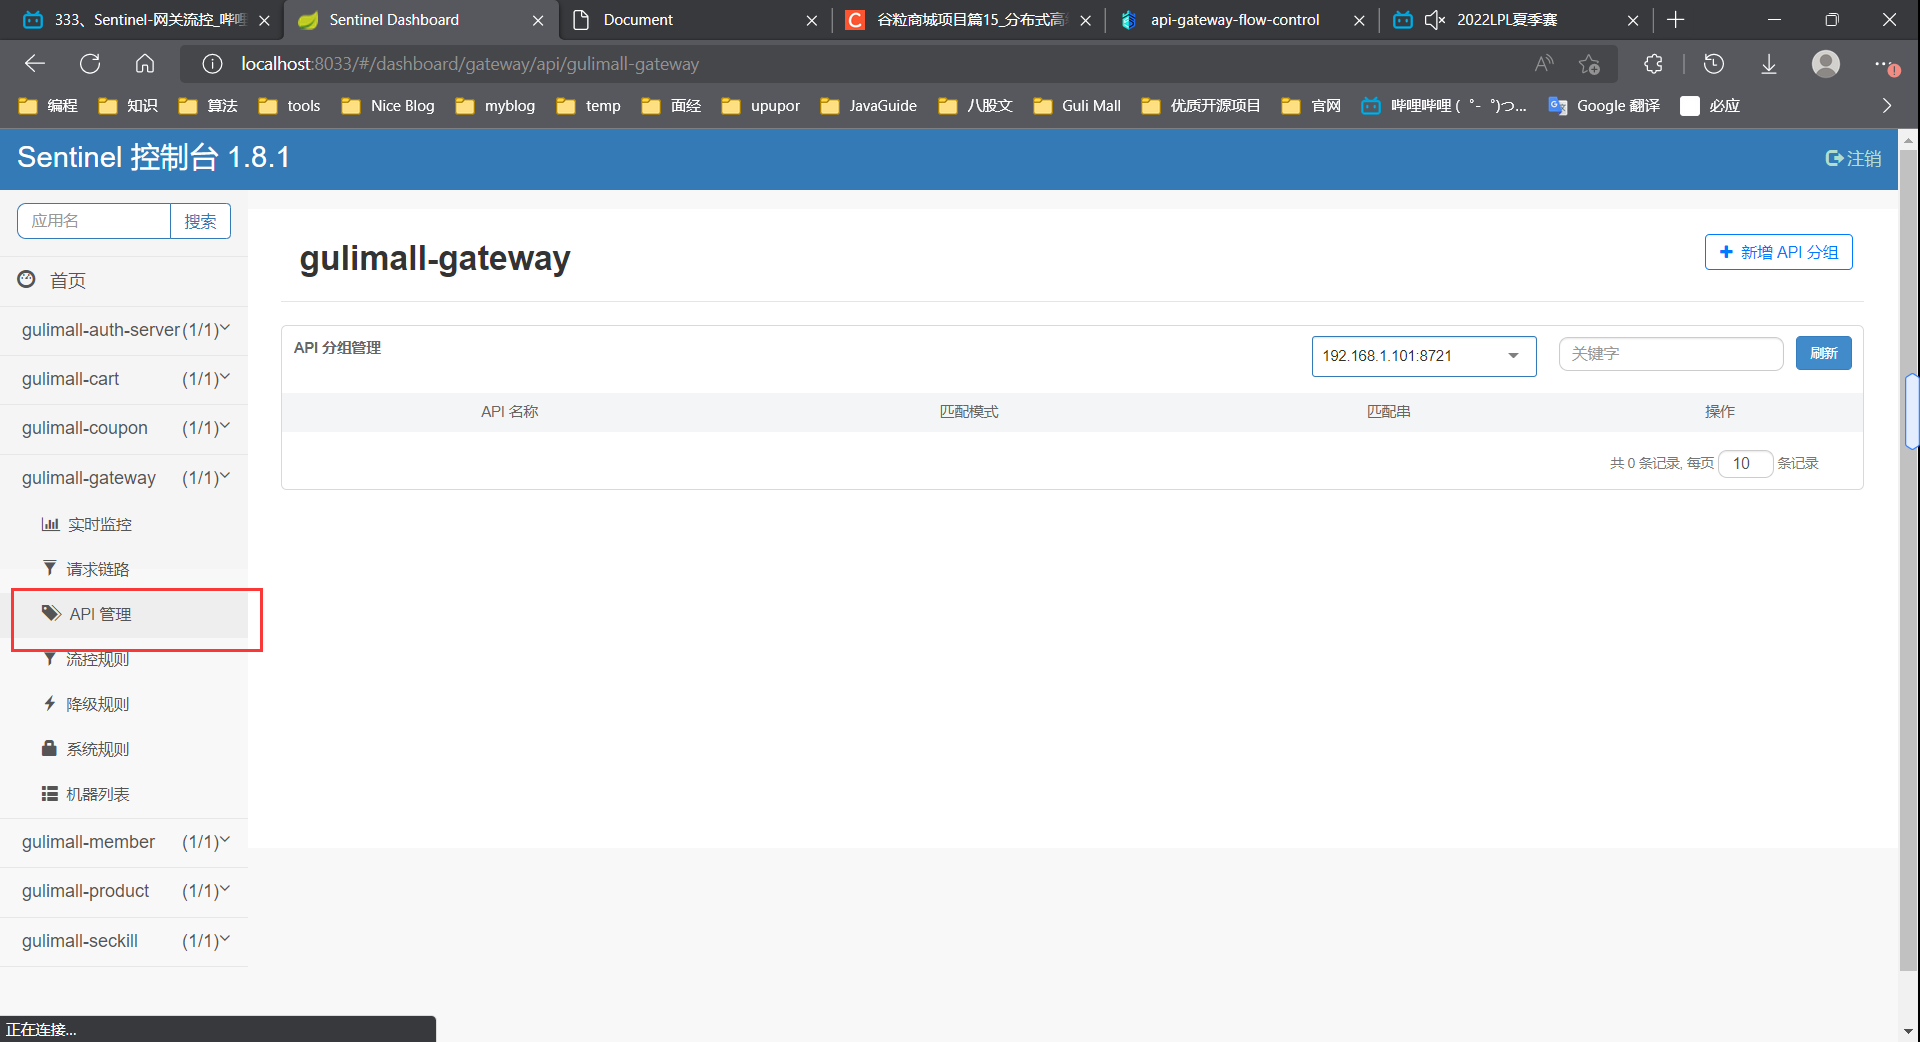Click the 机器列表 list icon
1920x1042 pixels.
(49, 793)
